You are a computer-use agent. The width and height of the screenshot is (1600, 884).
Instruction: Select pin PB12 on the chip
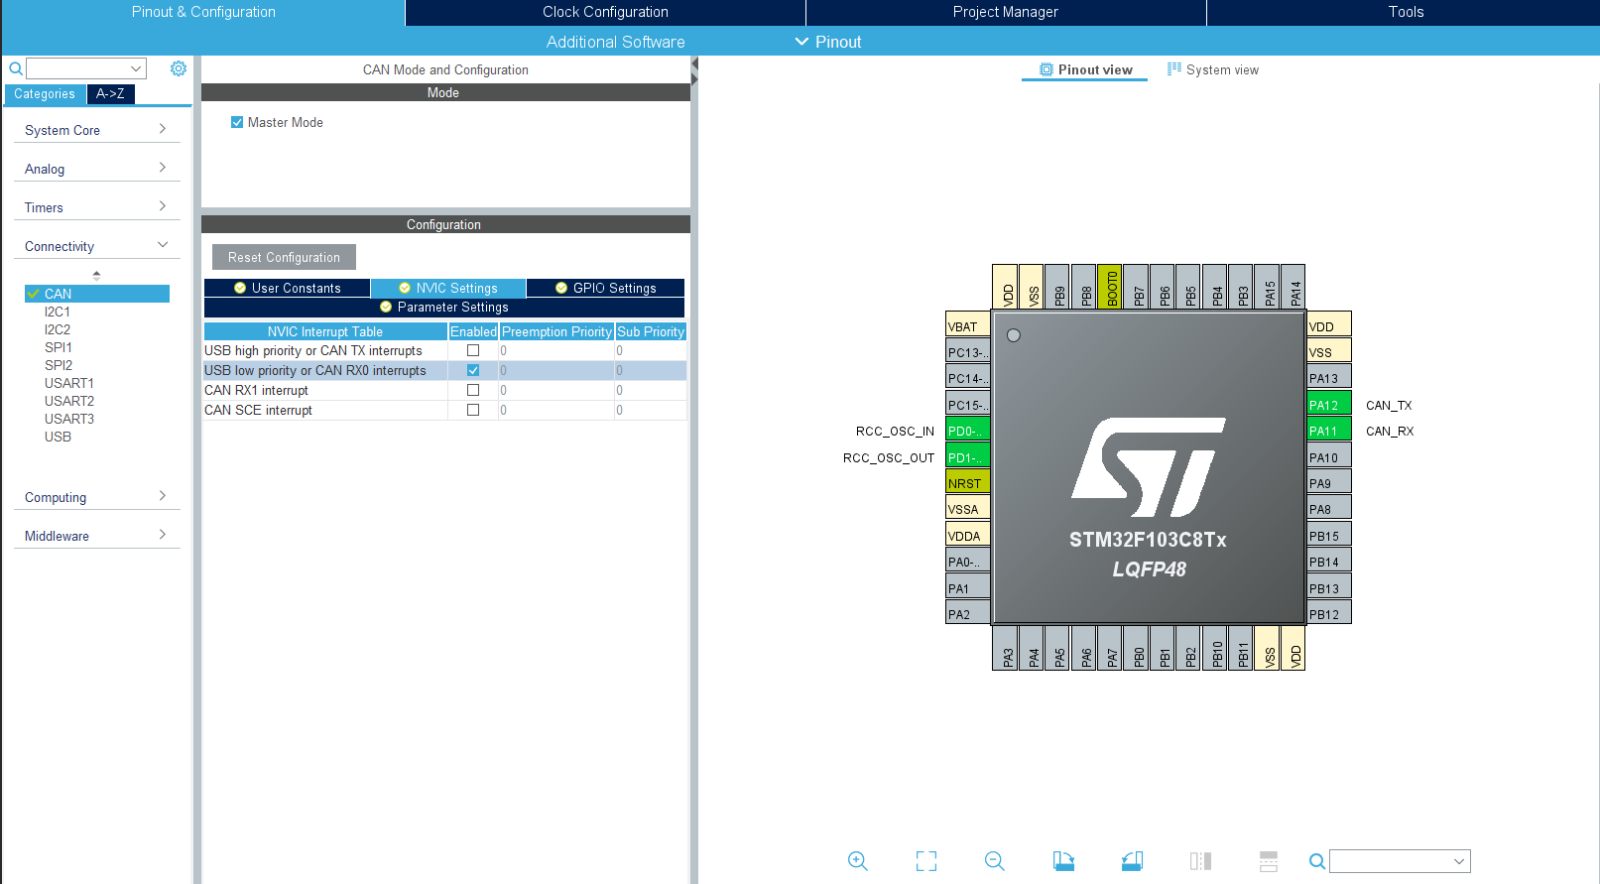pyautogui.click(x=1329, y=614)
